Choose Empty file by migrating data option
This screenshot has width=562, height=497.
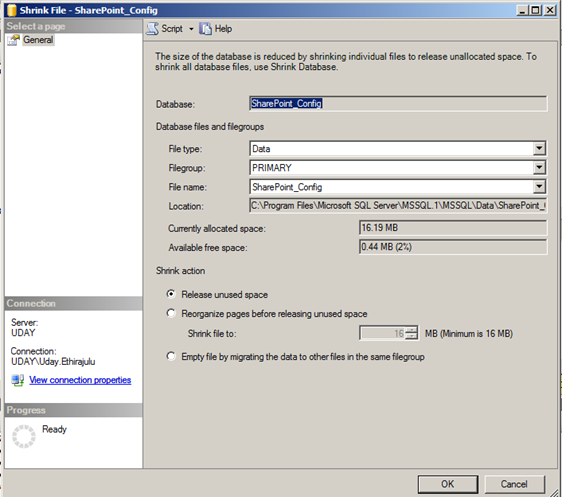171,356
